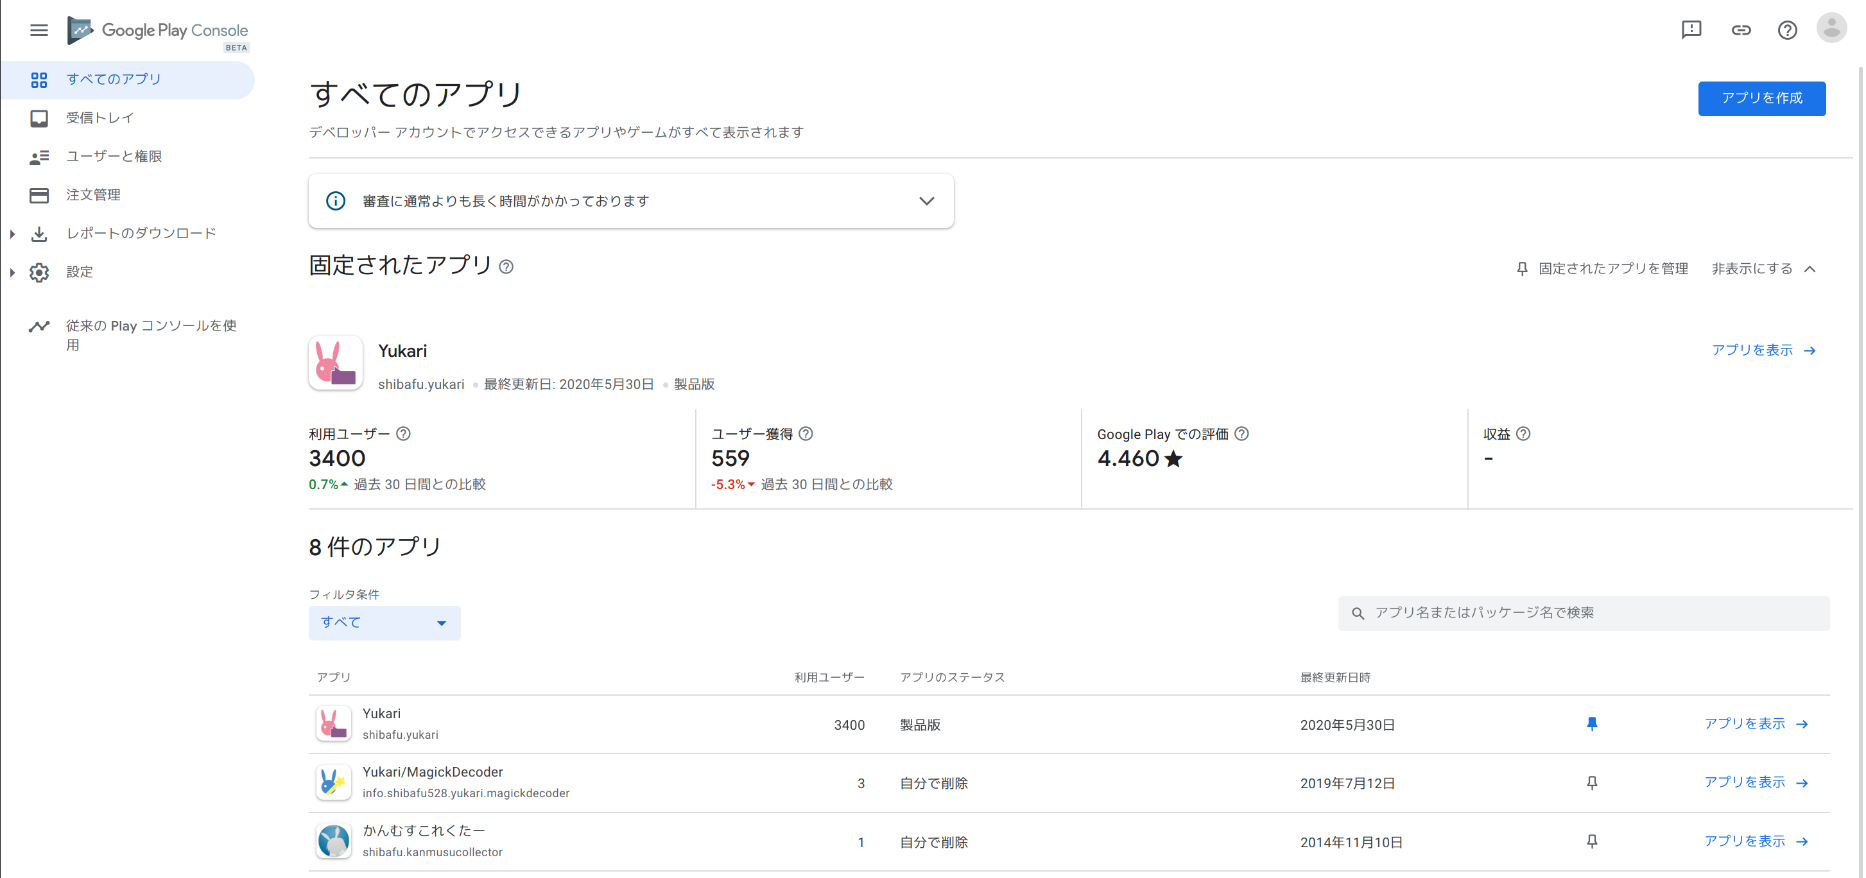The height and width of the screenshot is (878, 1866).
Task: Go to ユーザーと権限 in sidebar
Action: pos(114,157)
